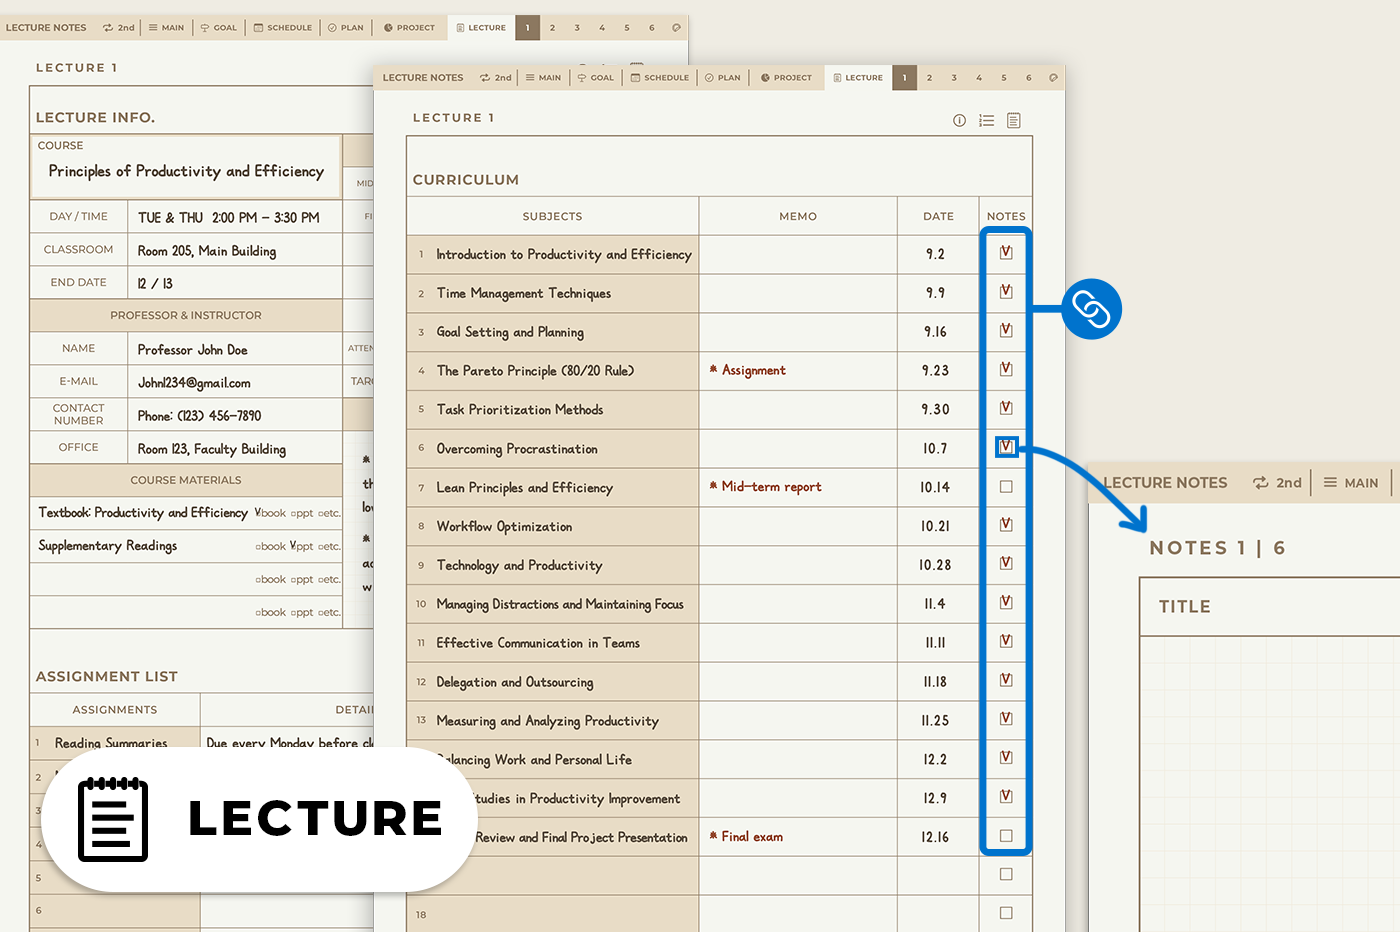Click the Time Management Techniques subject entry
1400x932 pixels.
523,293
